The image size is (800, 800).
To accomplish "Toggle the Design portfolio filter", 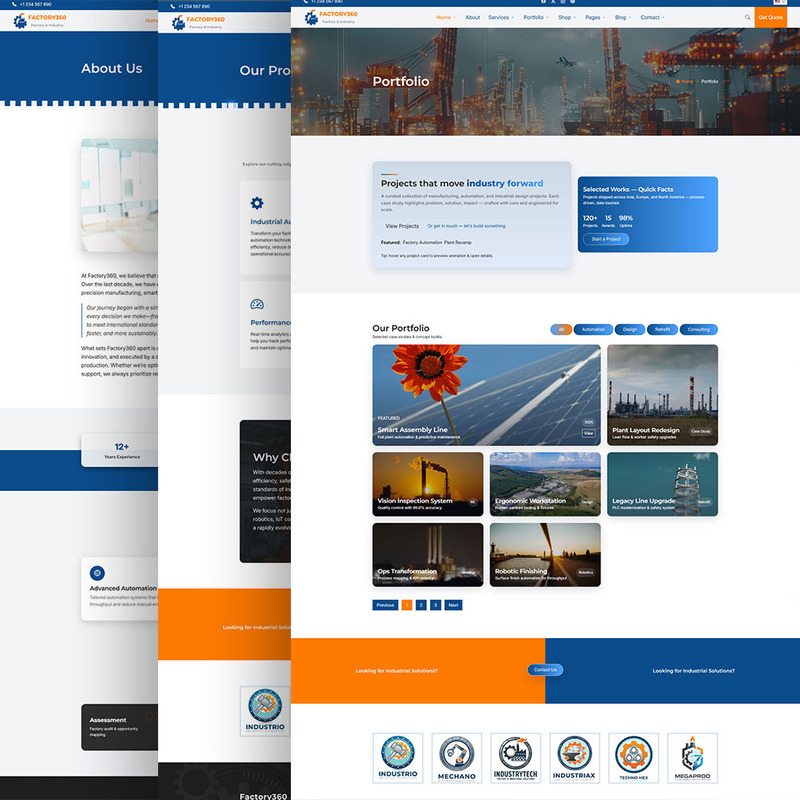I will [x=630, y=329].
